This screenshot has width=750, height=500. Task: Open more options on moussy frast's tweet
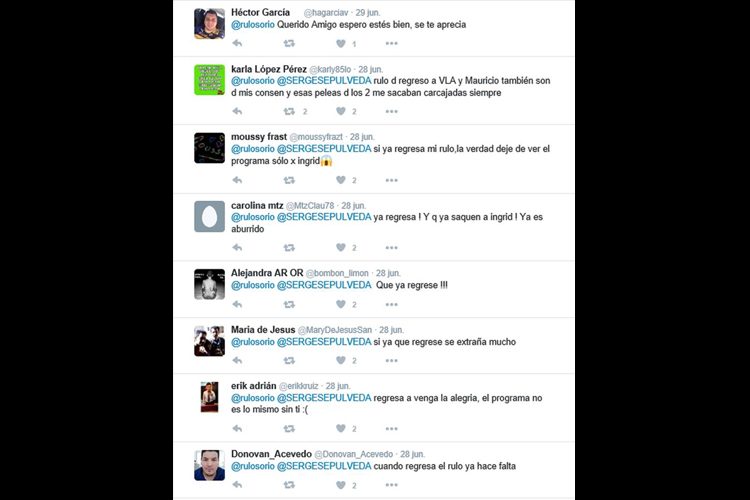tap(392, 180)
